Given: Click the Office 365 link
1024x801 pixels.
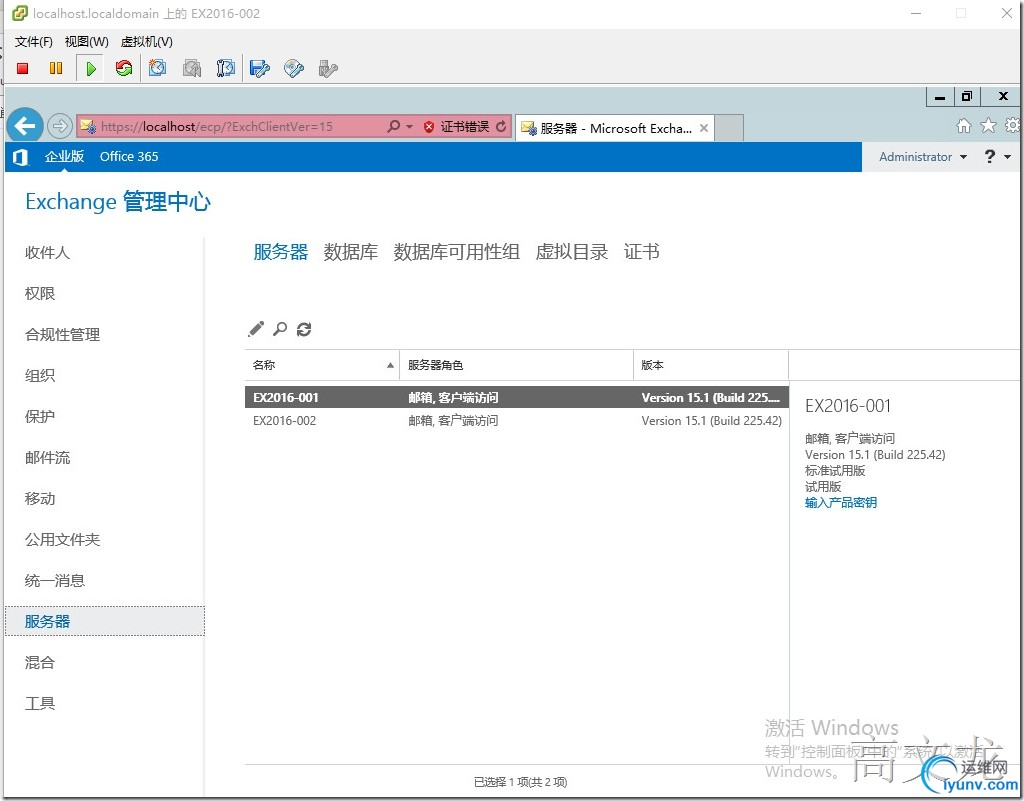Looking at the screenshot, I should pyautogui.click(x=129, y=157).
